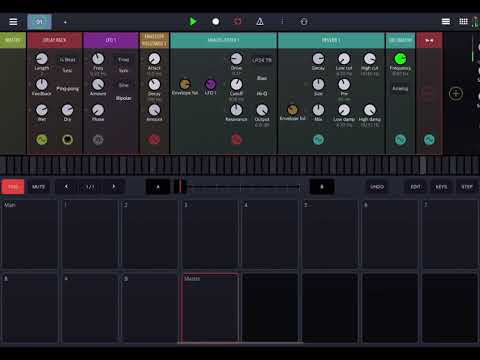This screenshot has width=480, height=360.
Task: Select the Oscillator module header
Action: (400, 40)
